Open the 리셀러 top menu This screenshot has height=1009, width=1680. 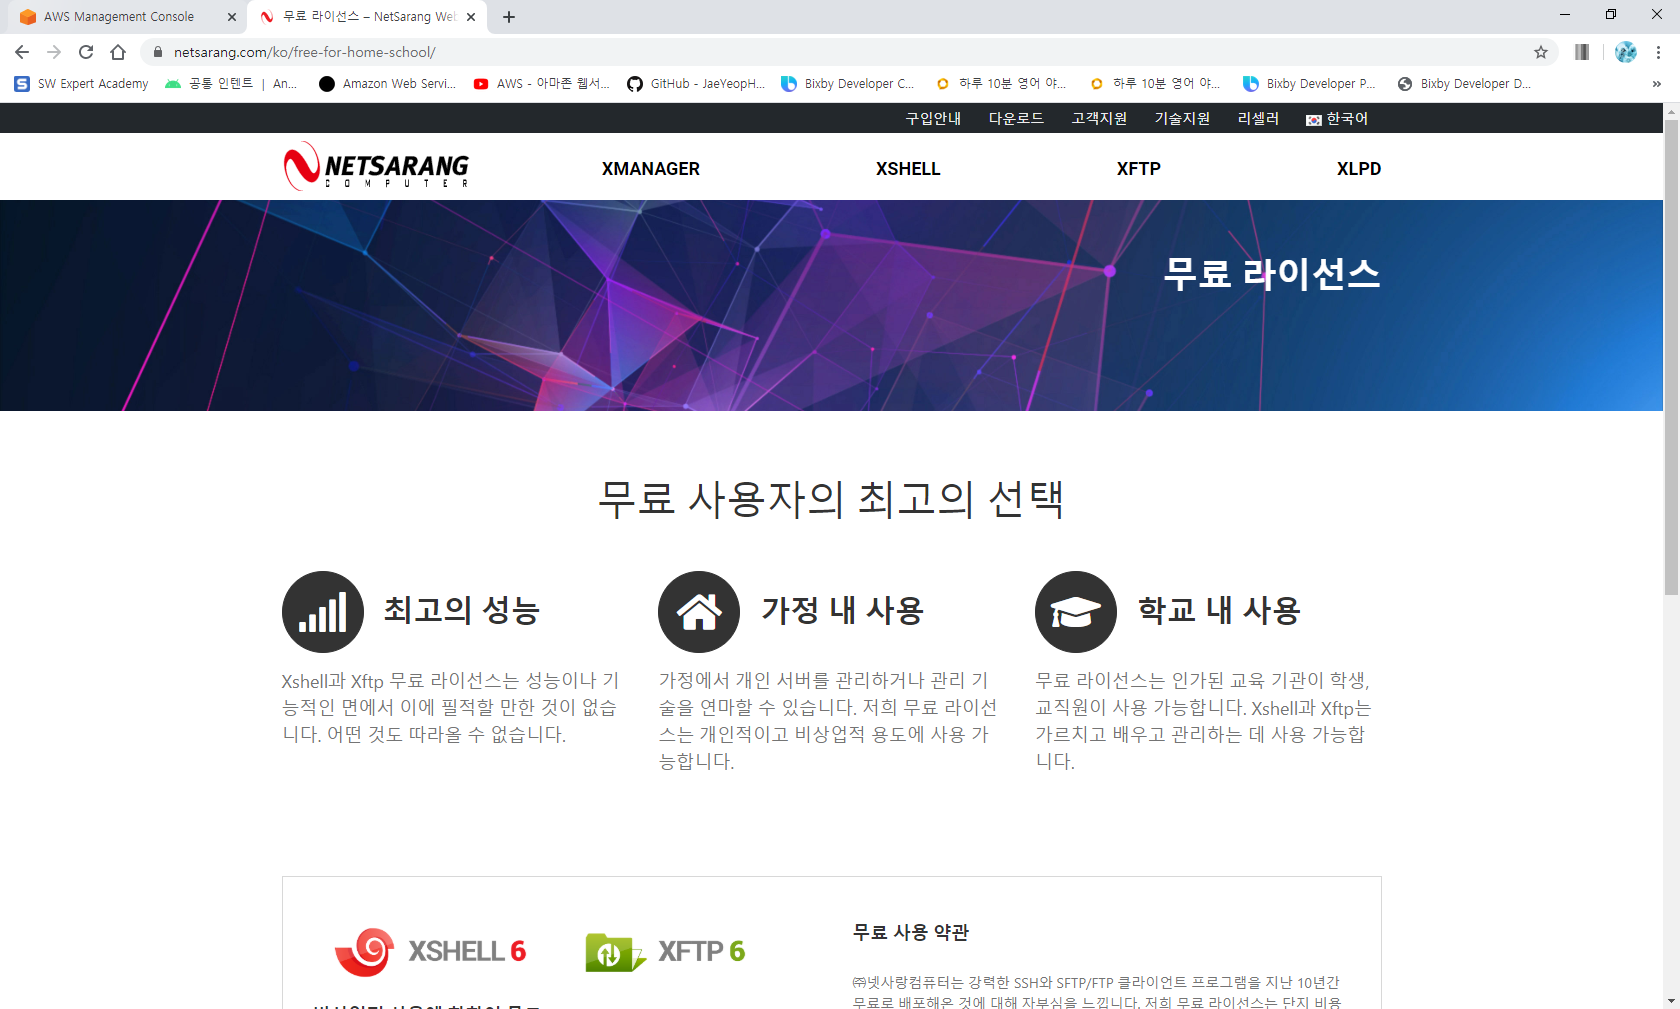(x=1258, y=118)
